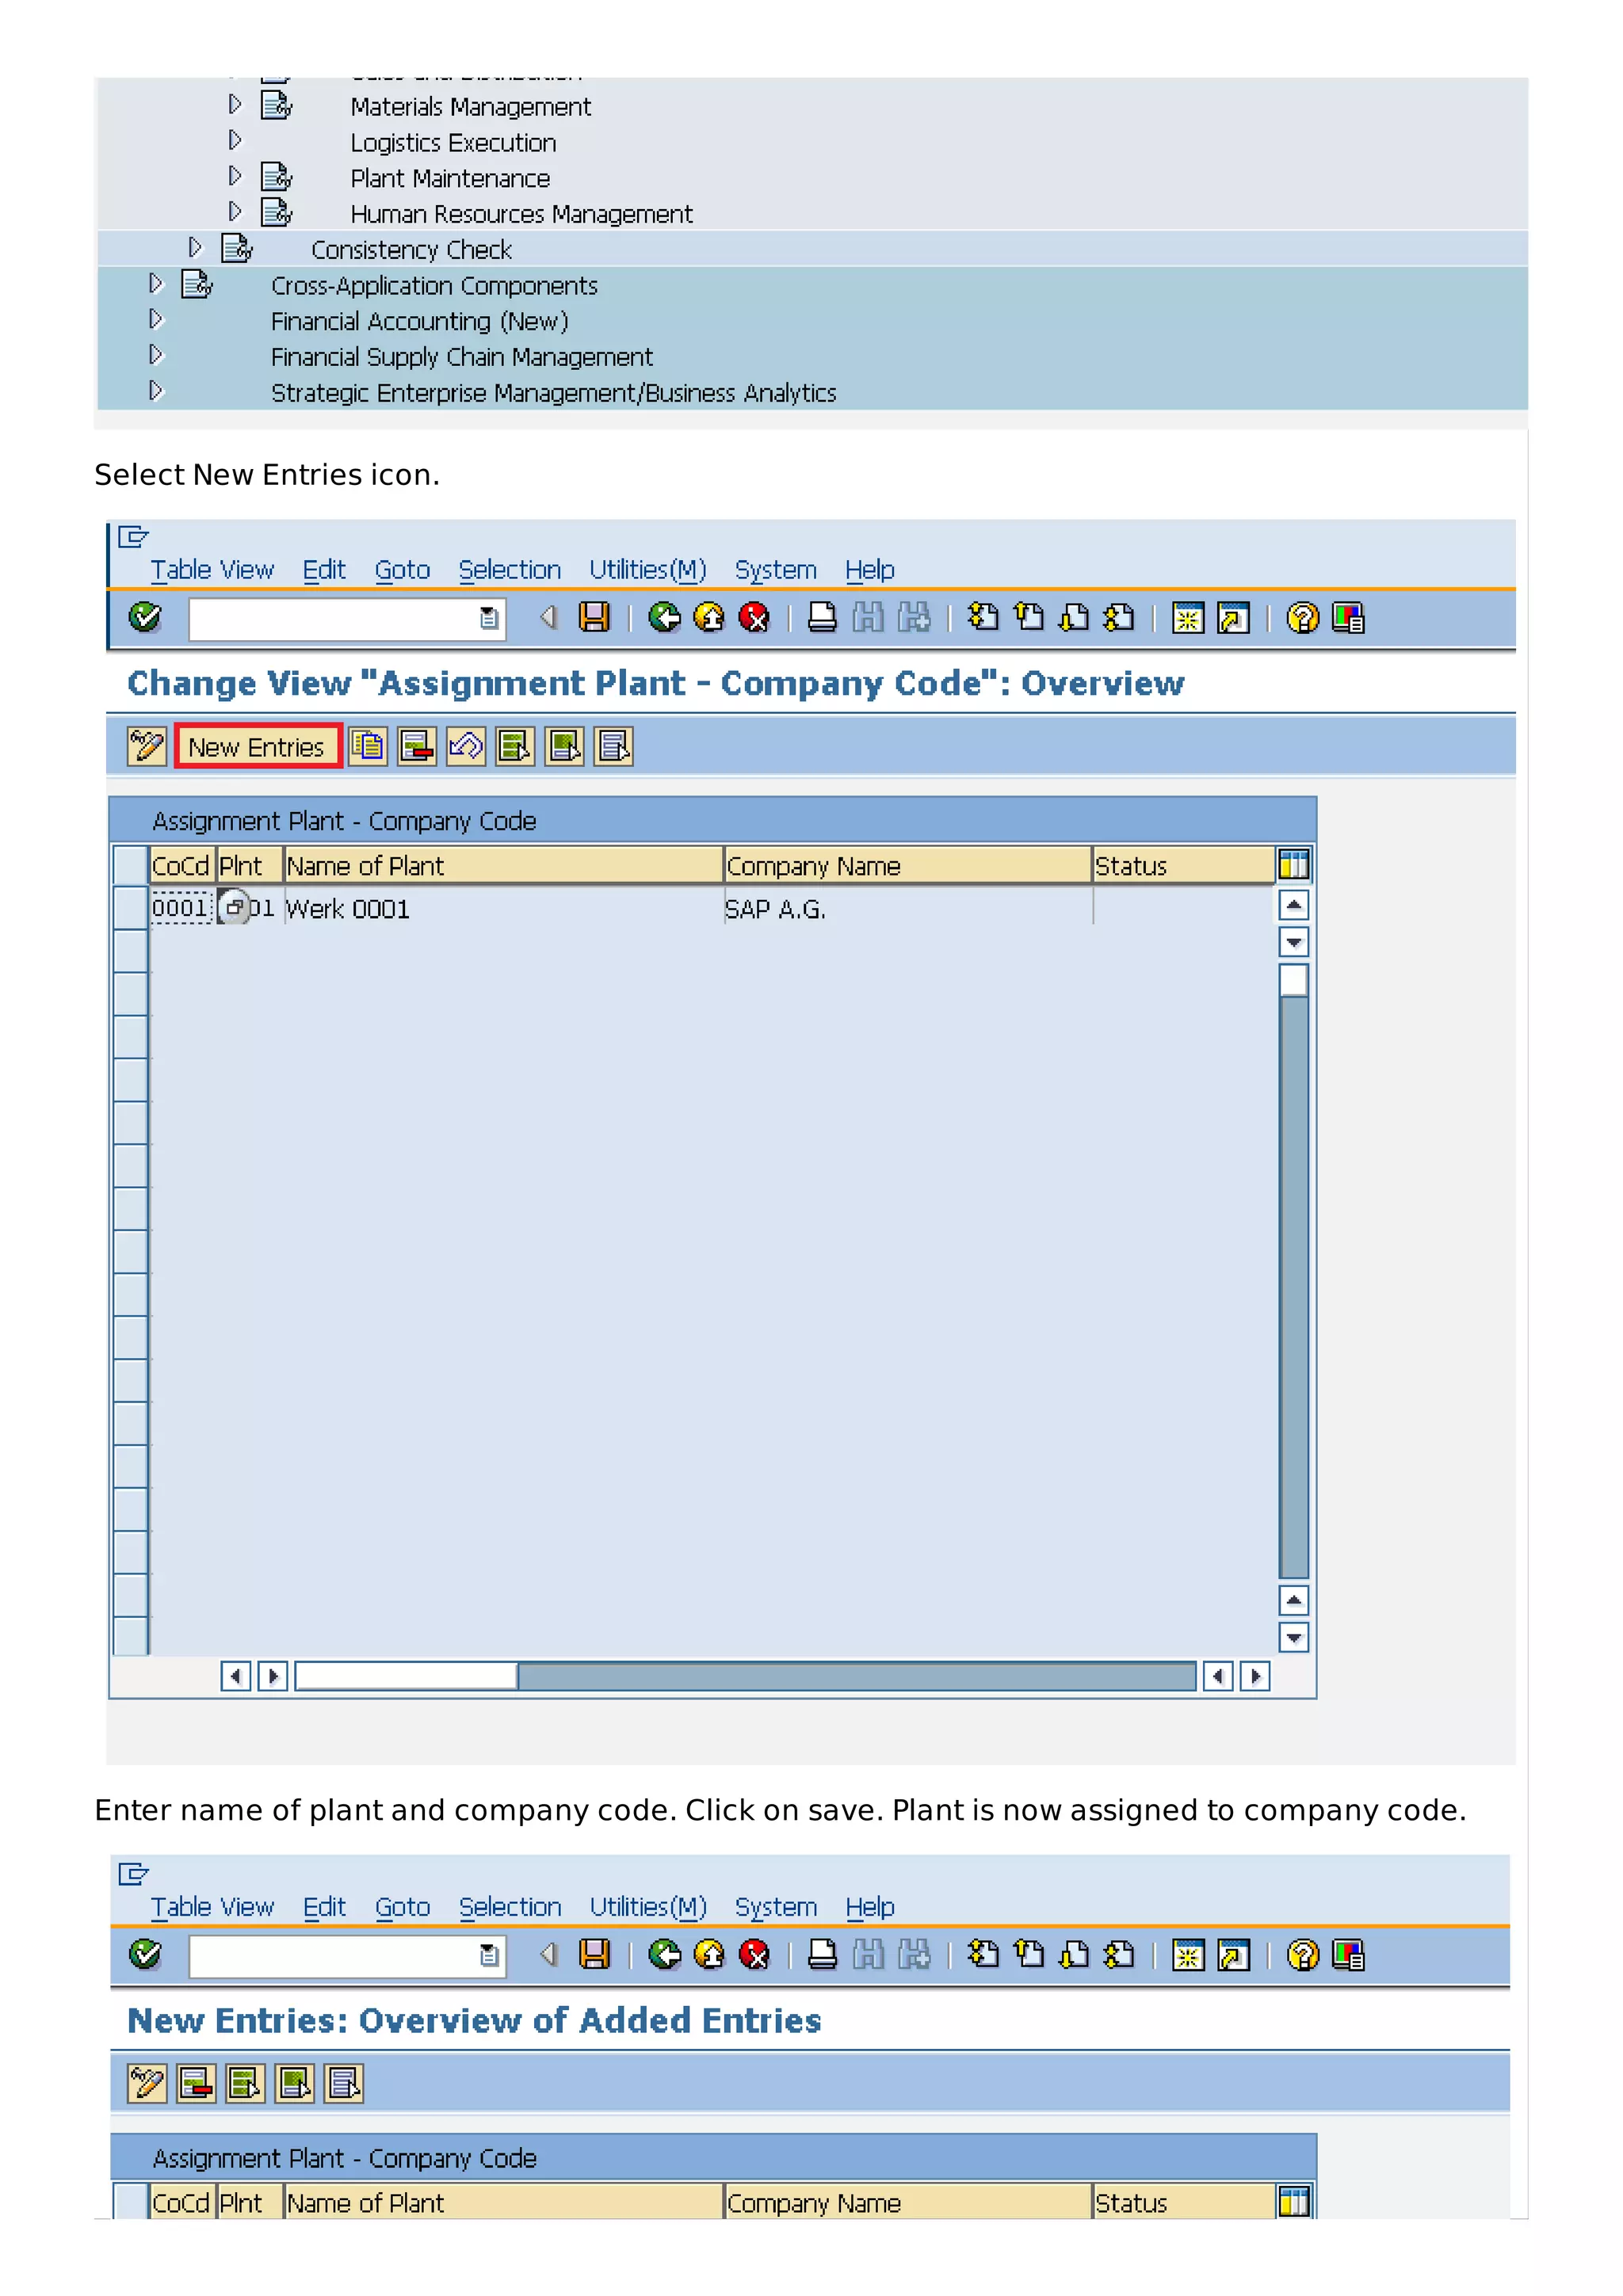This screenshot has height=2296, width=1623.
Task: Click vertical scrollbar thumb in Change View table
Action: pyautogui.click(x=1293, y=979)
